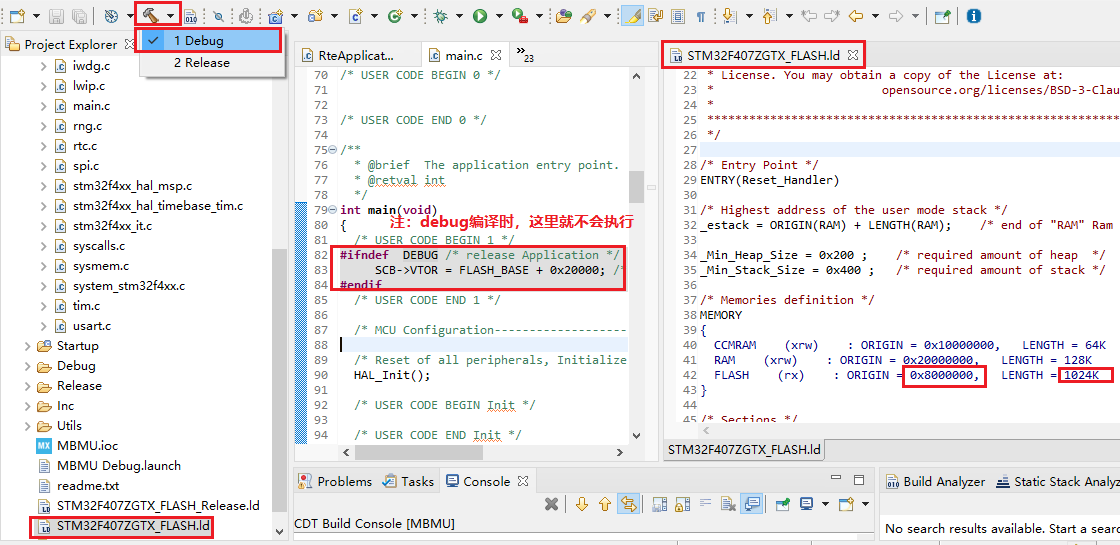Toggle Mark Occurrences highlighter button
The image size is (1120, 545).
coord(631,16)
